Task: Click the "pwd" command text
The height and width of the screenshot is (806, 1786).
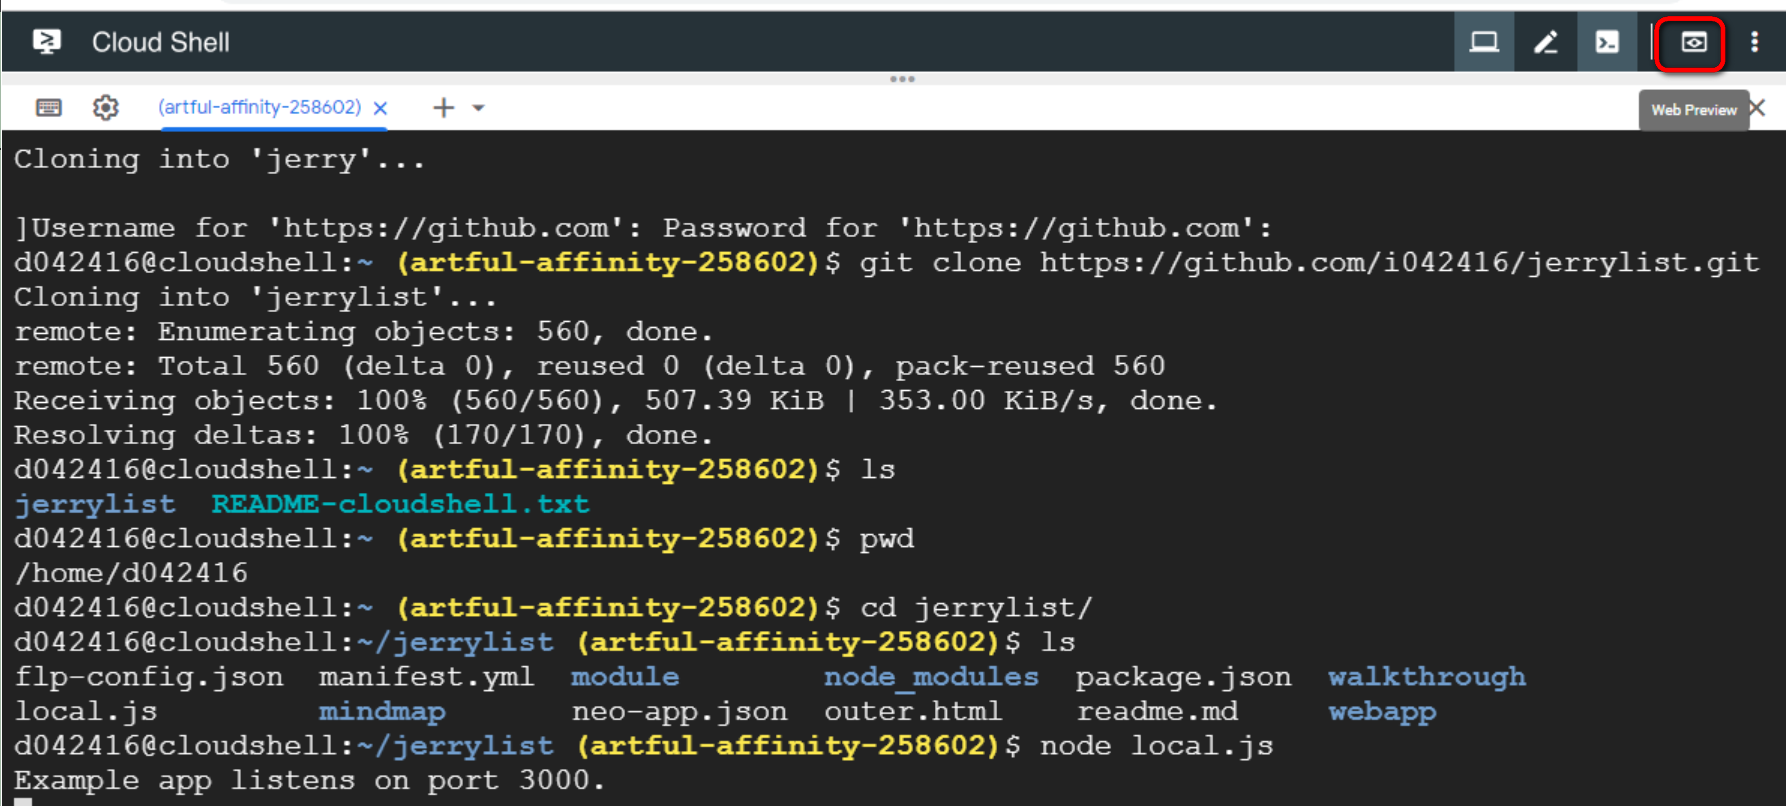Action: pyautogui.click(x=887, y=540)
